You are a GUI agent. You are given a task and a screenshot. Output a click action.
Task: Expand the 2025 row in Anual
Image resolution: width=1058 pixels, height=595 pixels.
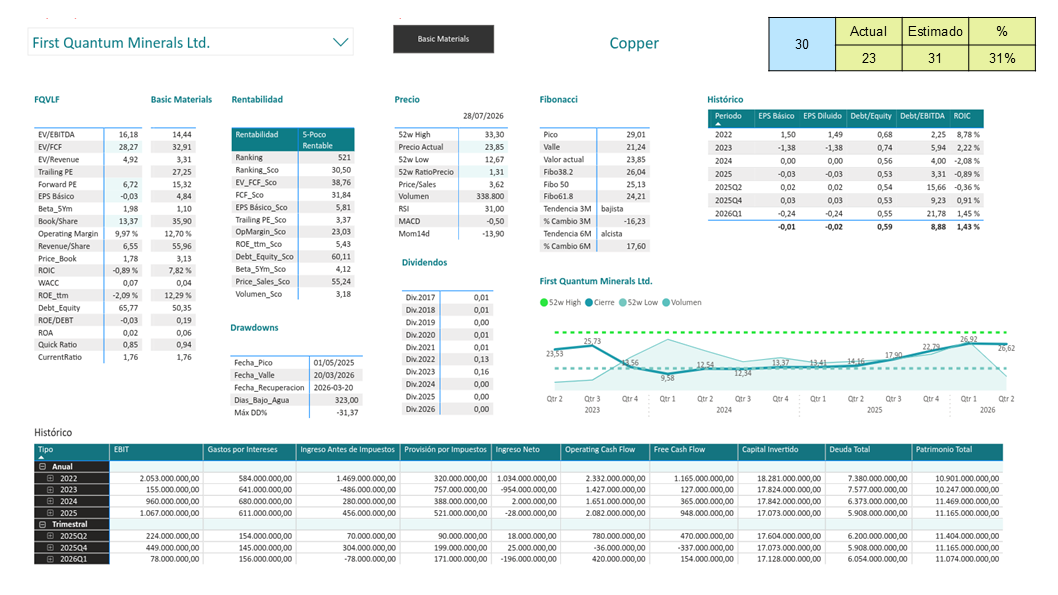click(50, 513)
